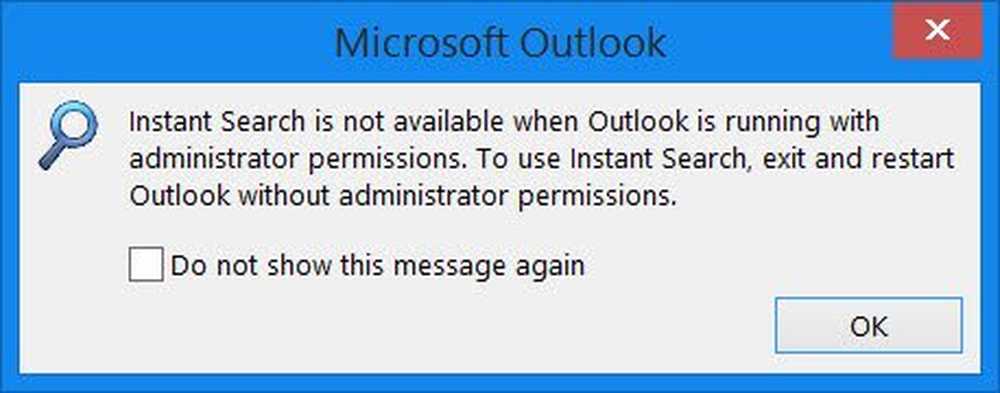Click the empty dialog area left of the OK button
1000x393 pixels.
(446, 325)
